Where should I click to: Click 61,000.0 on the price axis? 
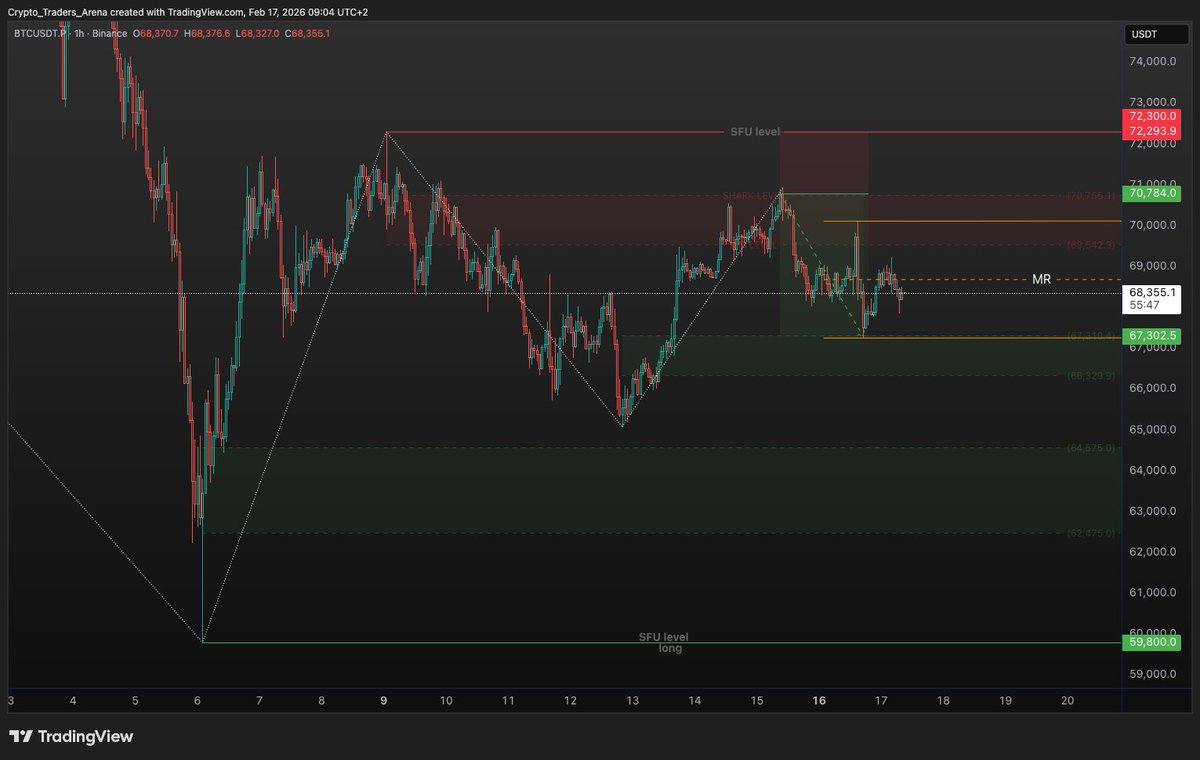pyautogui.click(x=1152, y=592)
